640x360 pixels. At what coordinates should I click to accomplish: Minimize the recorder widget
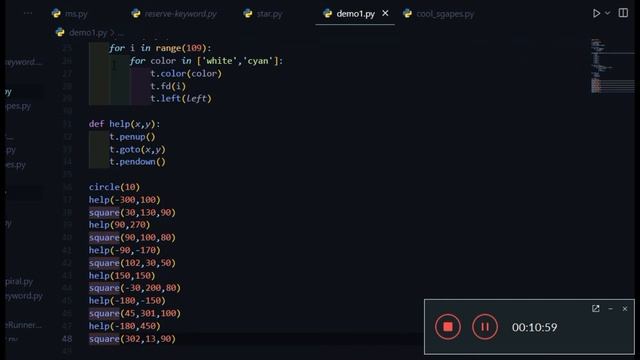coord(610,309)
